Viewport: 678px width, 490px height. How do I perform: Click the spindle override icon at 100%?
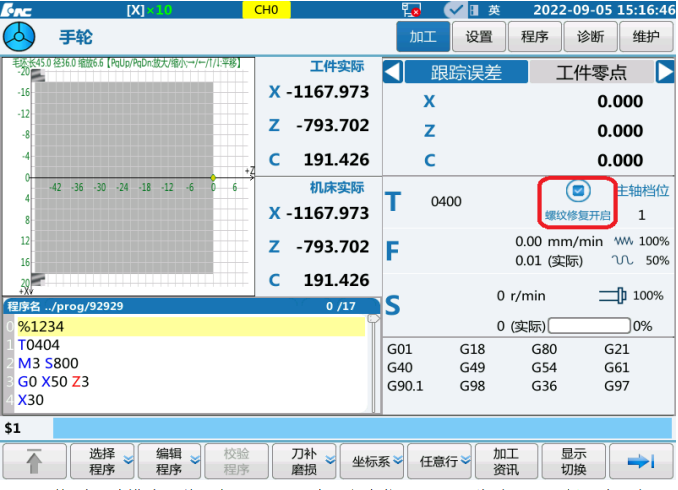[x=613, y=296]
